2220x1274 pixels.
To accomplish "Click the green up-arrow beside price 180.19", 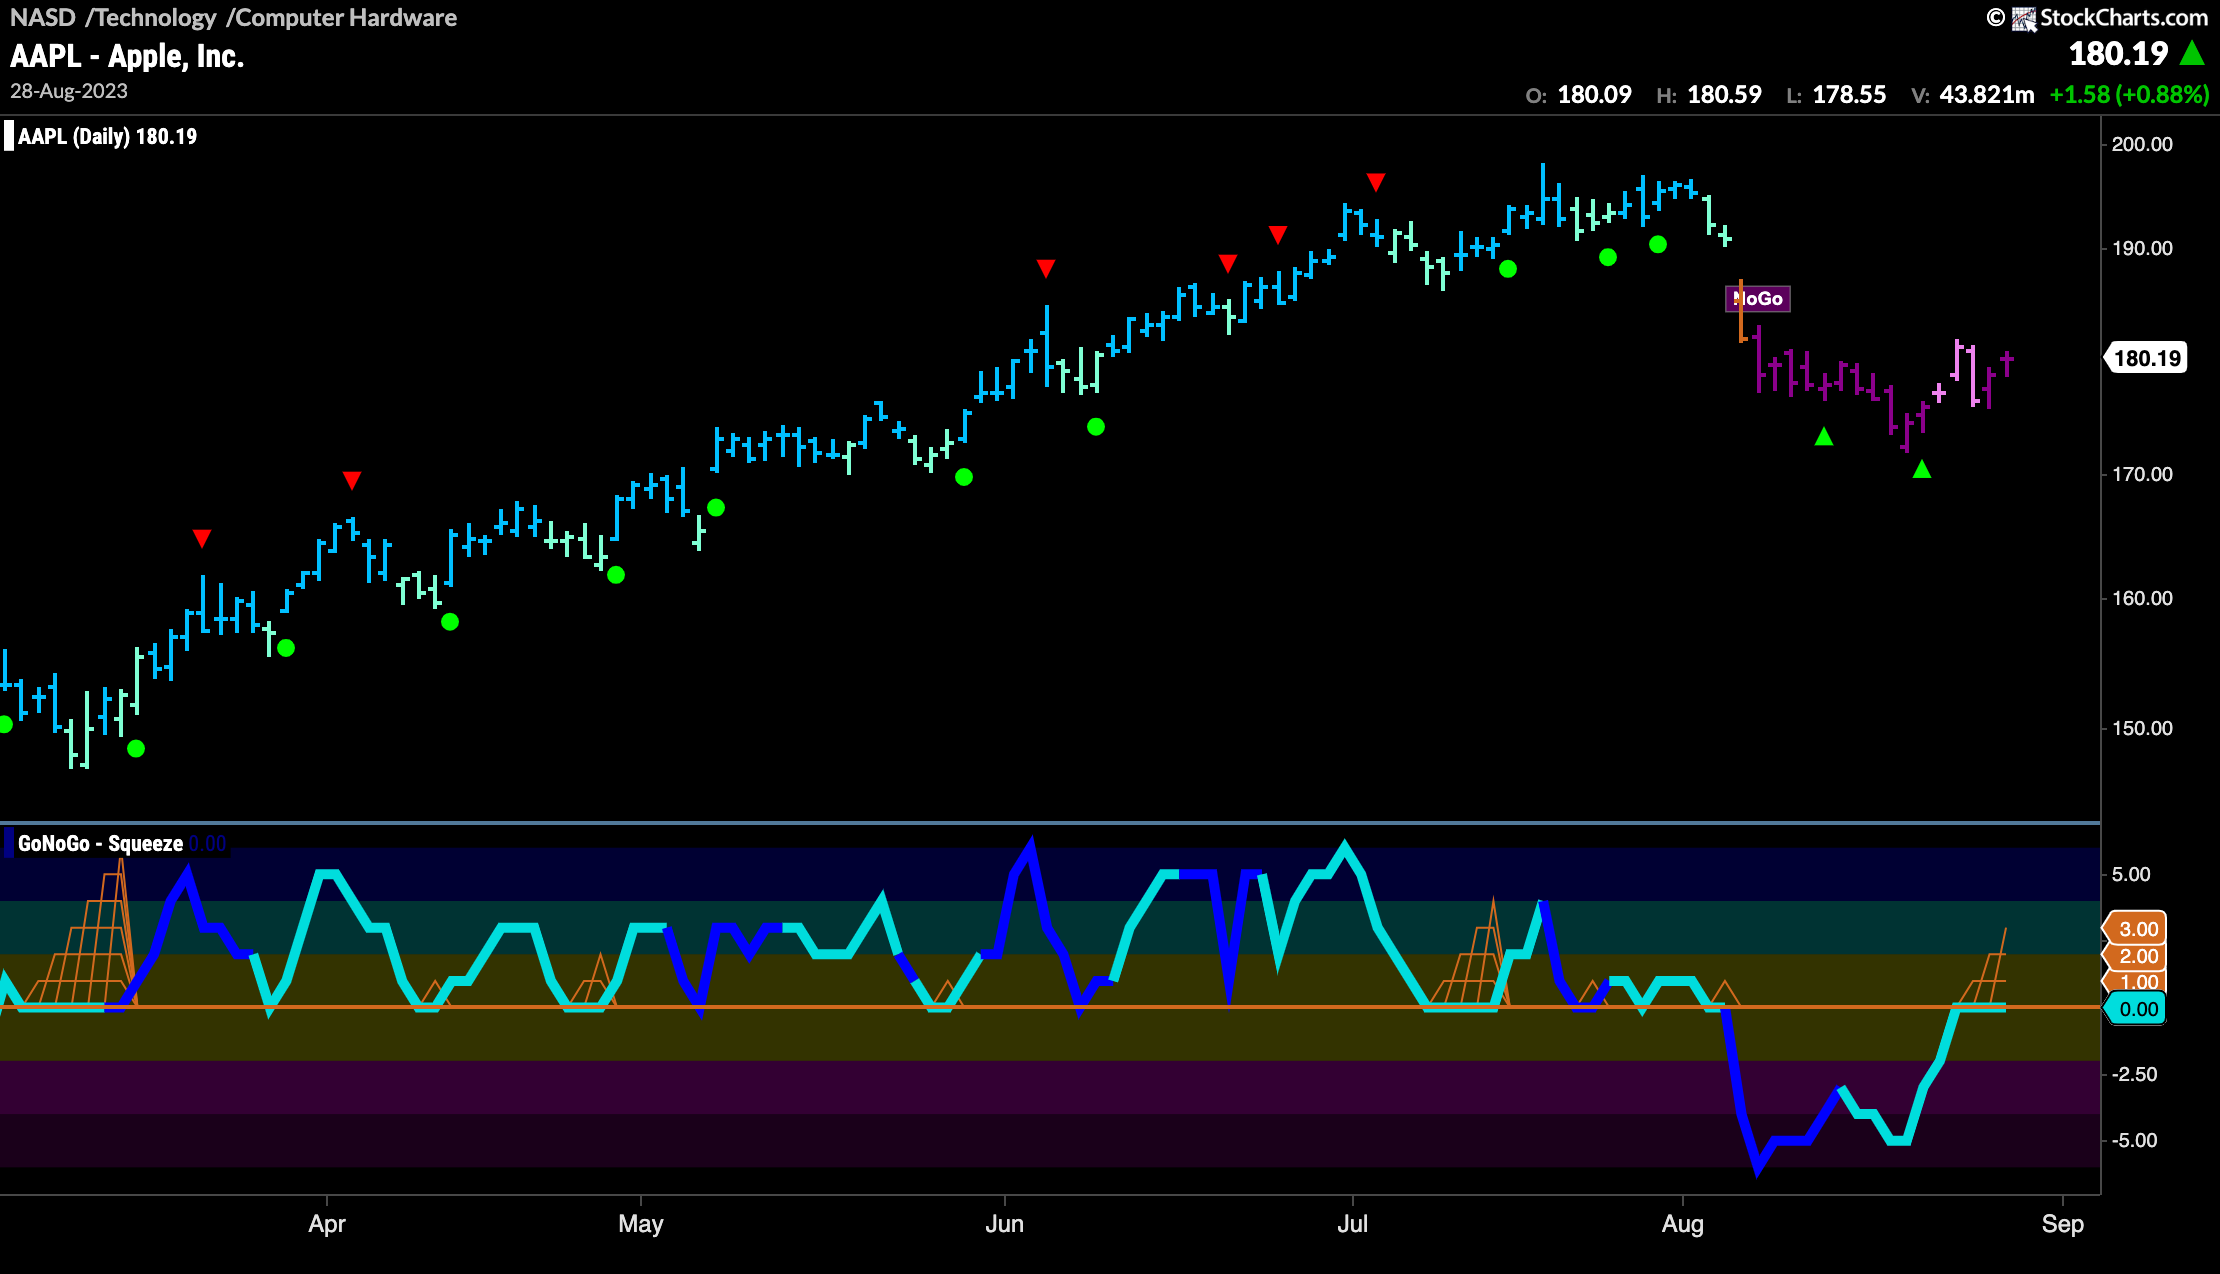I will tap(2192, 53).
